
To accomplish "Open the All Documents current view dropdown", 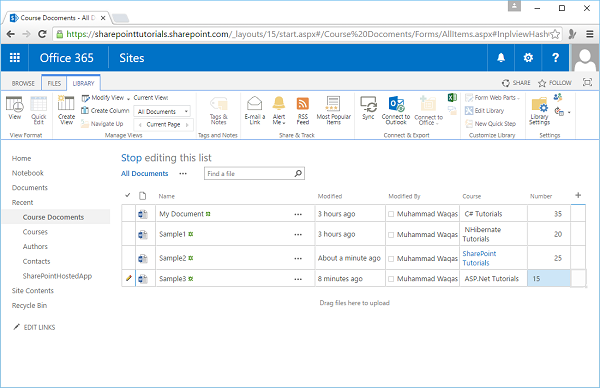I will tap(163, 111).
